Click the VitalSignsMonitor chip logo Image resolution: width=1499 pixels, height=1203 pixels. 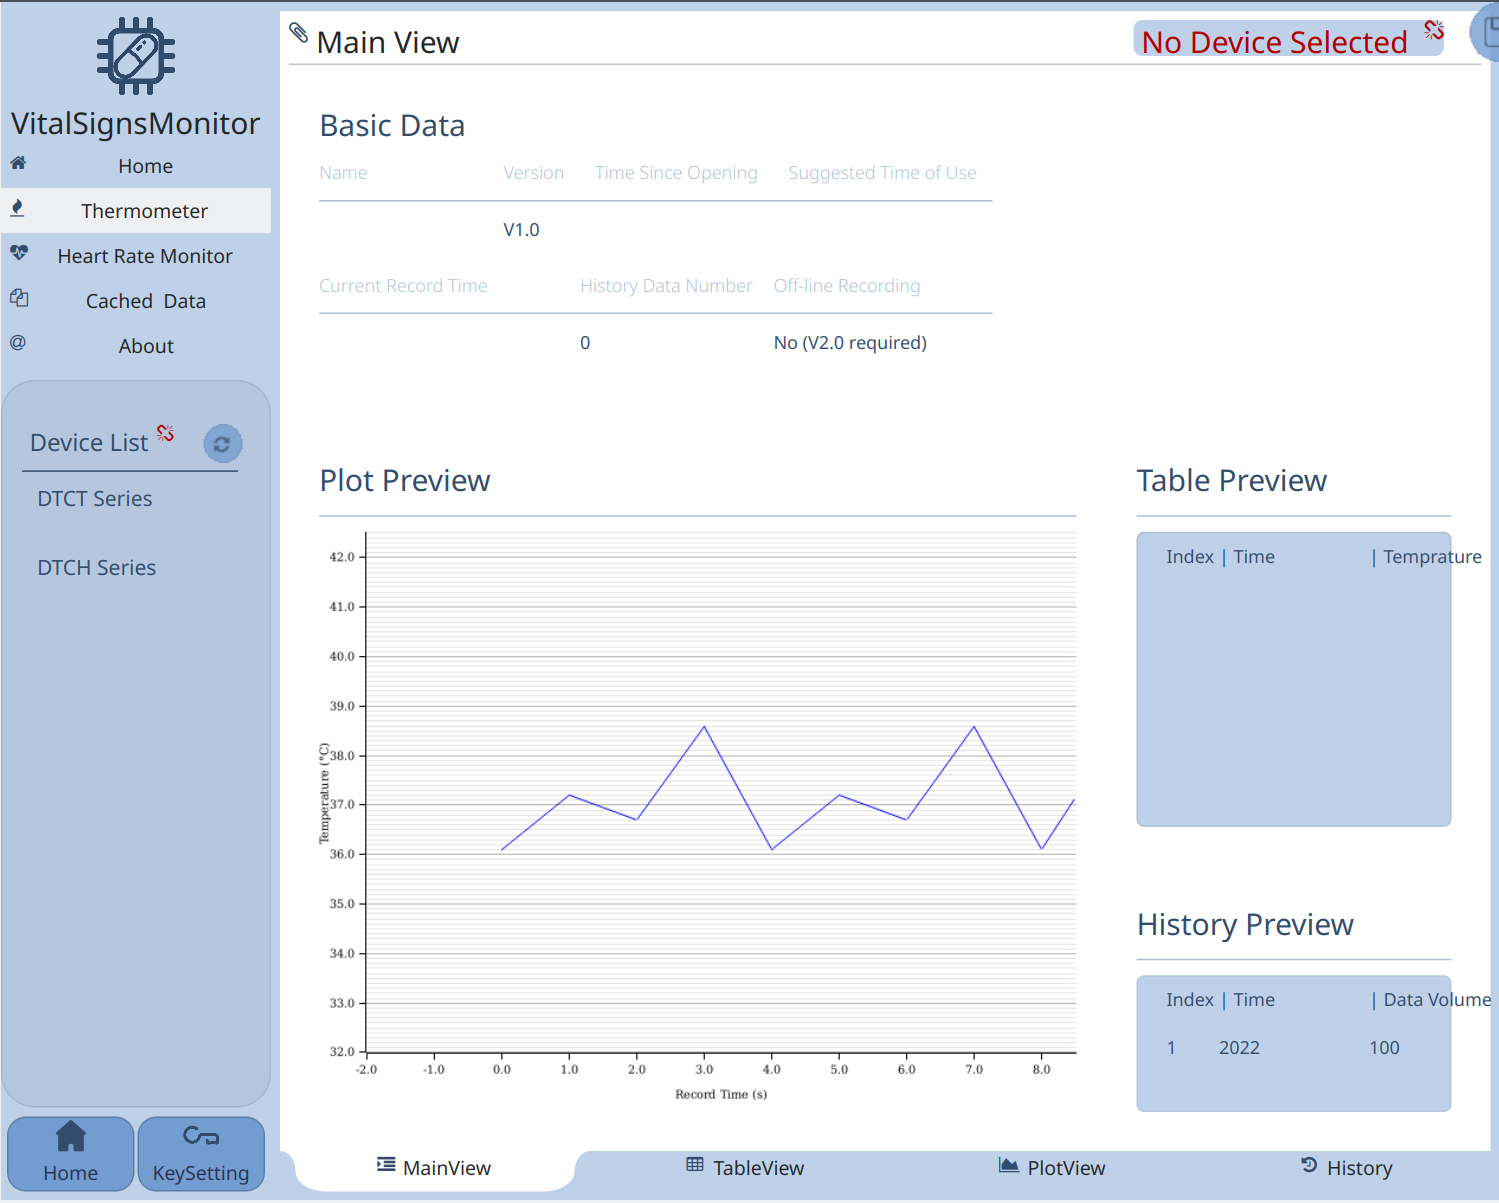(x=136, y=56)
